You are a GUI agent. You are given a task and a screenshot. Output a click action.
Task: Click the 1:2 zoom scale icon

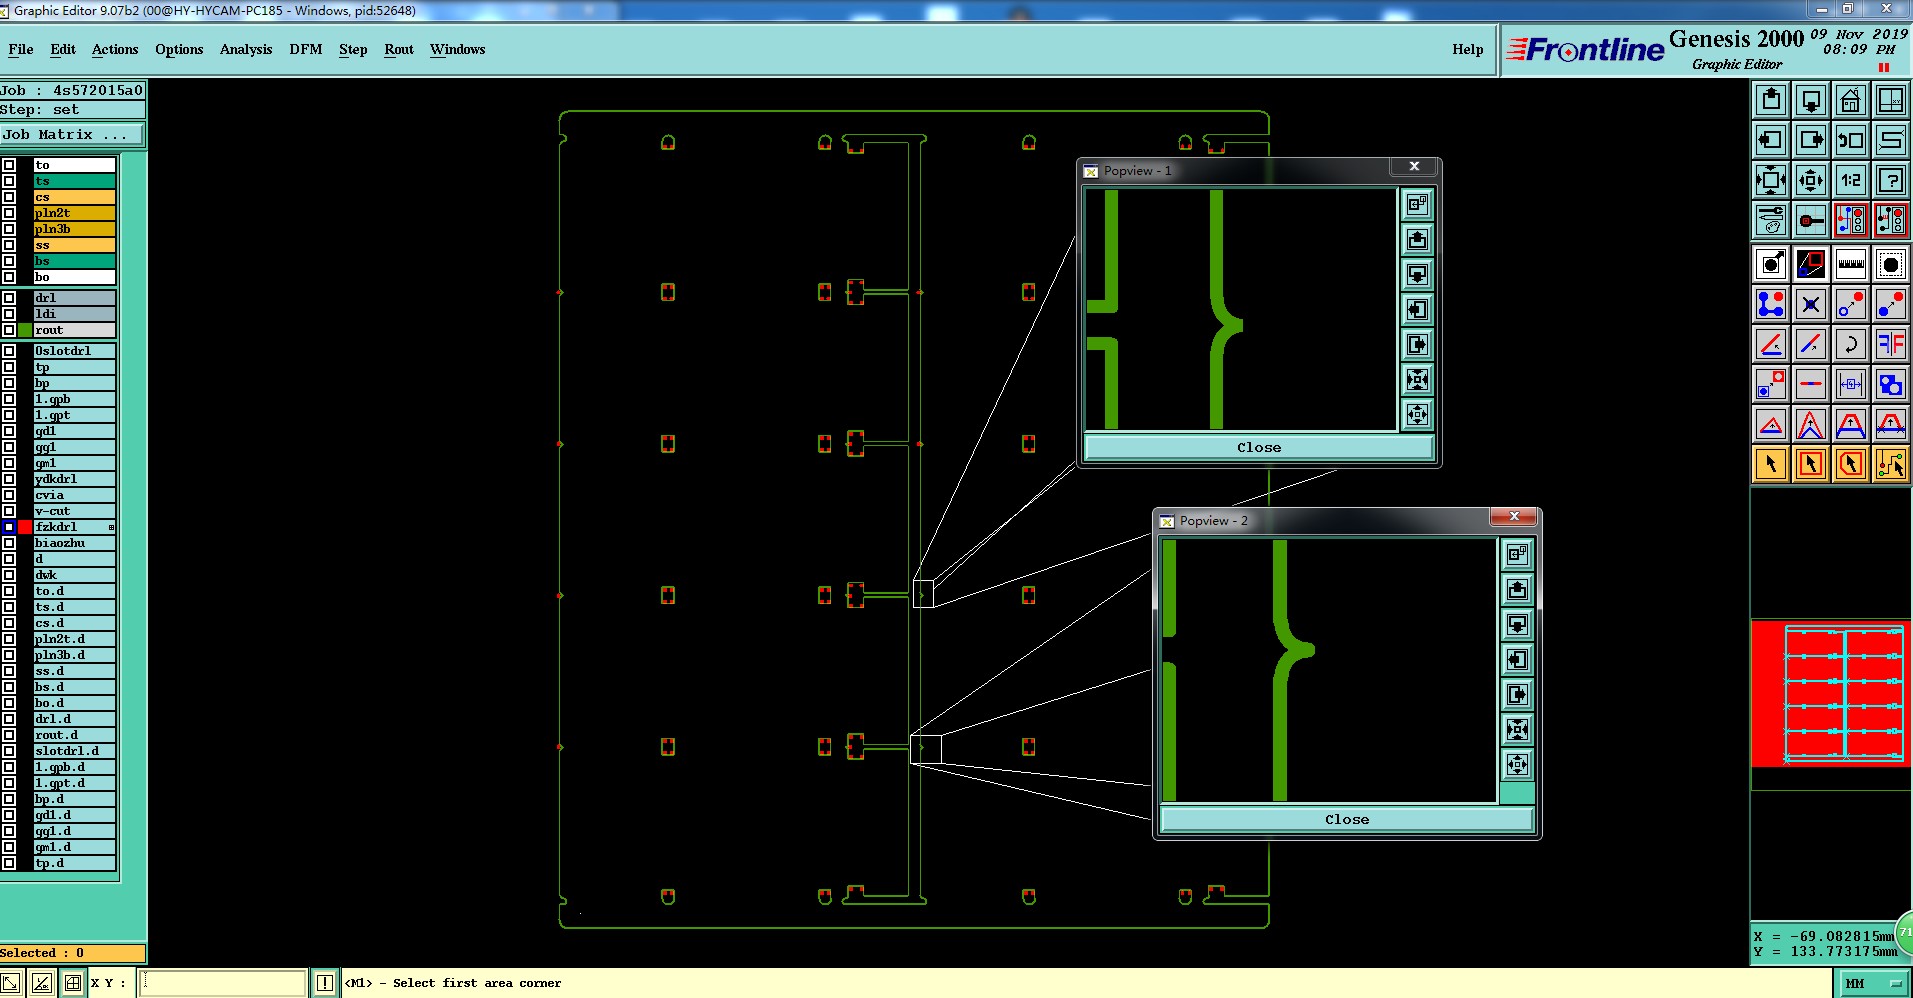[1851, 180]
